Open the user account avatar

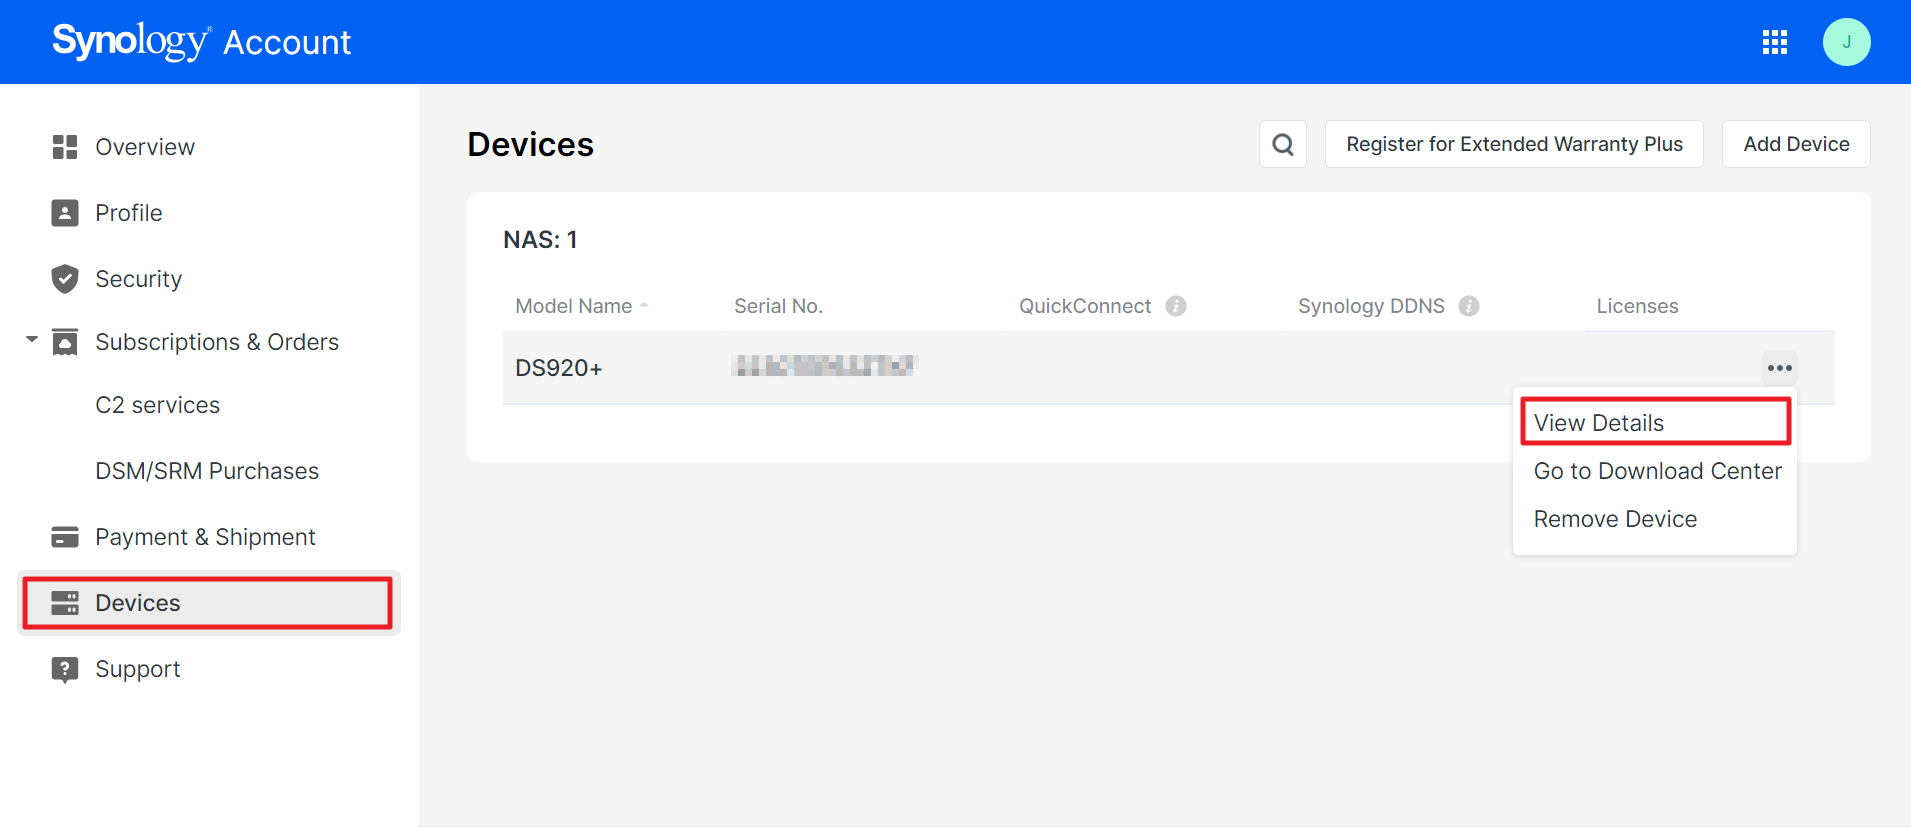click(1846, 42)
